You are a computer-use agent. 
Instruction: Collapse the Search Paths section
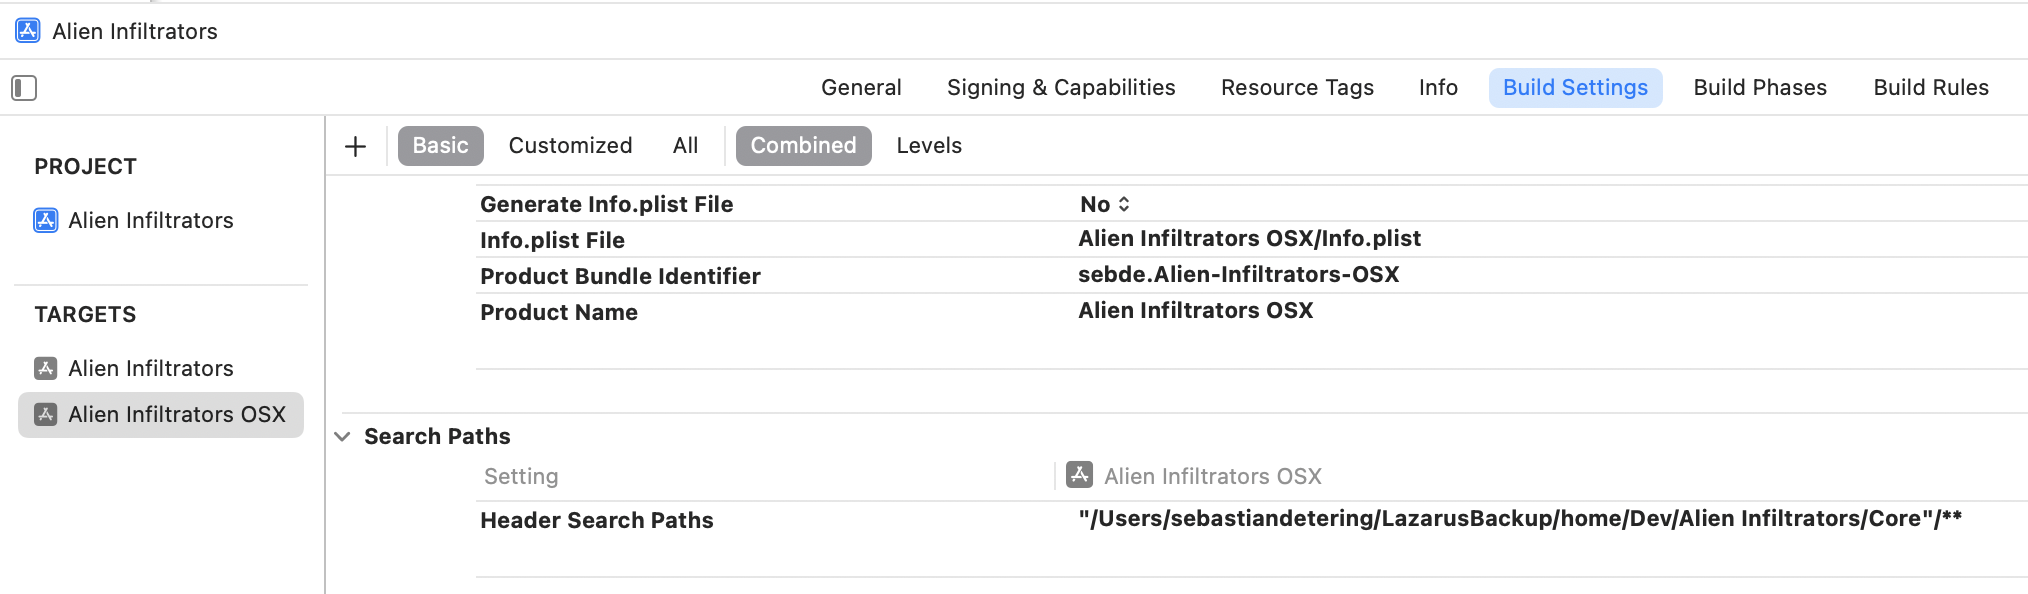pos(343,437)
